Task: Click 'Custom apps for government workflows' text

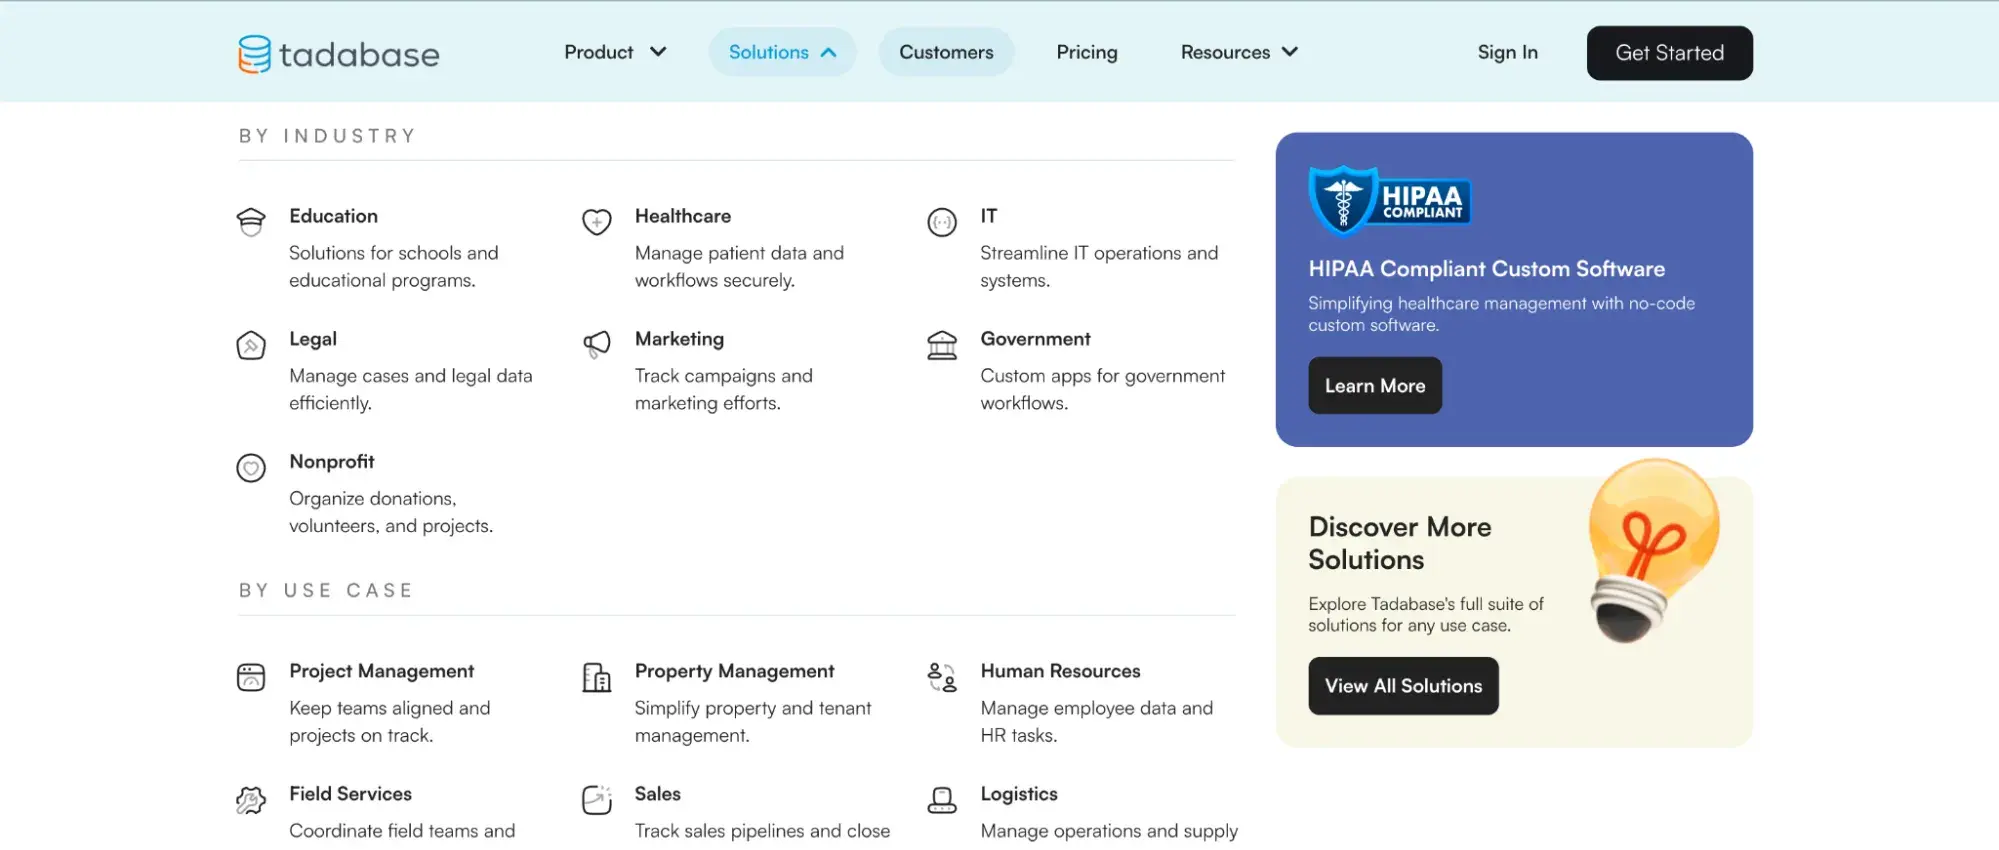Action: tap(1102, 389)
